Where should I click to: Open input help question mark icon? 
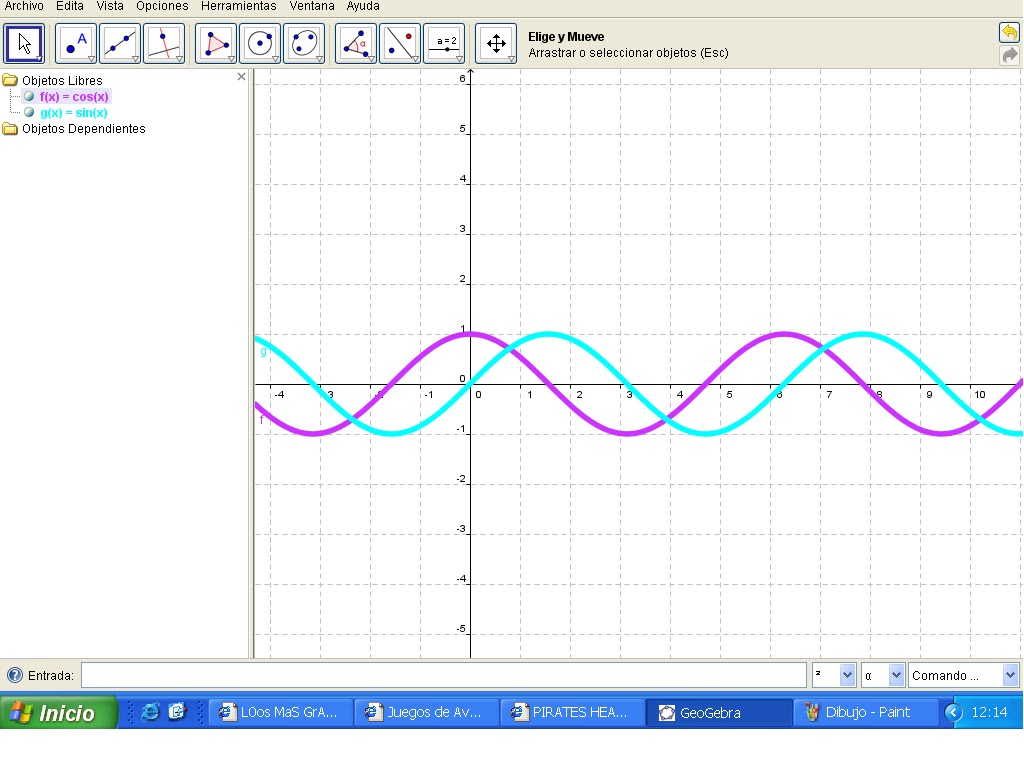[x=14, y=675]
